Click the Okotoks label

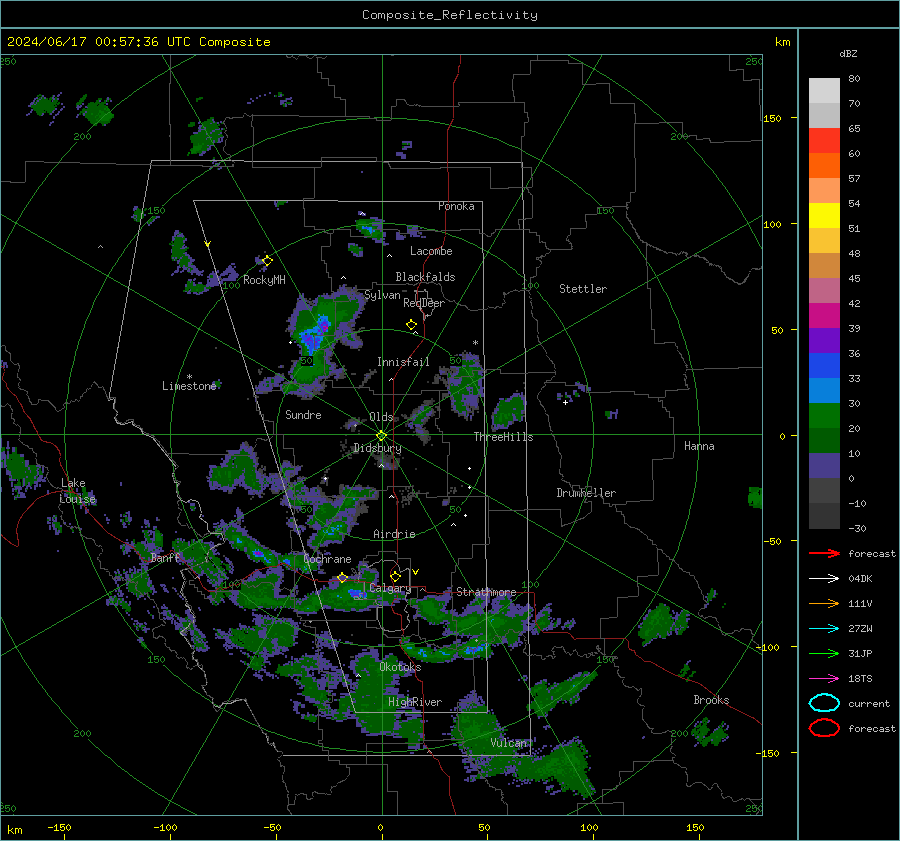click(400, 667)
